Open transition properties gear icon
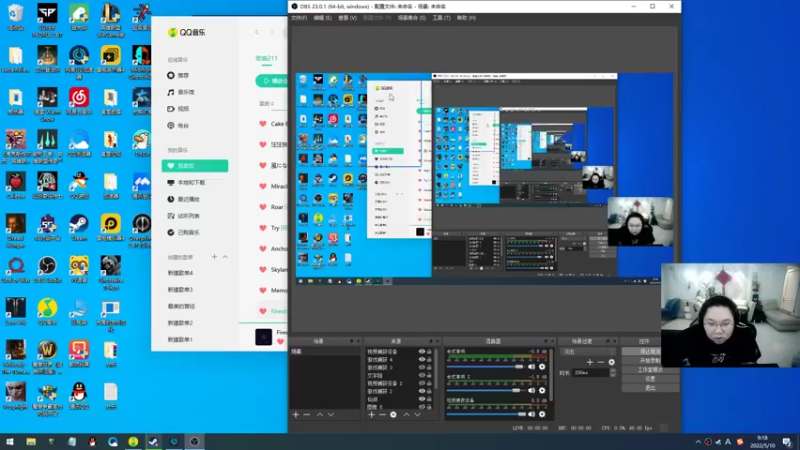Image resolution: width=800 pixels, height=450 pixels. pos(611,362)
